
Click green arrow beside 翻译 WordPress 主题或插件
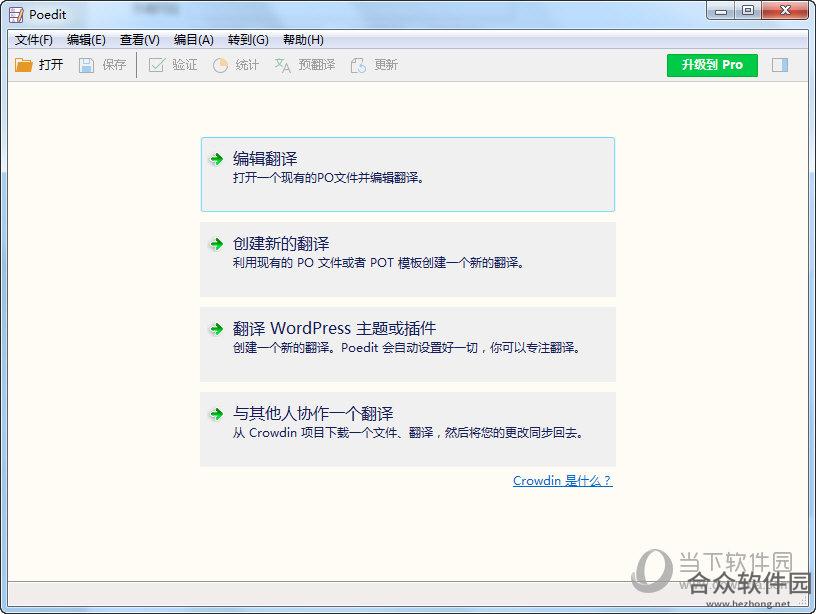(x=216, y=328)
